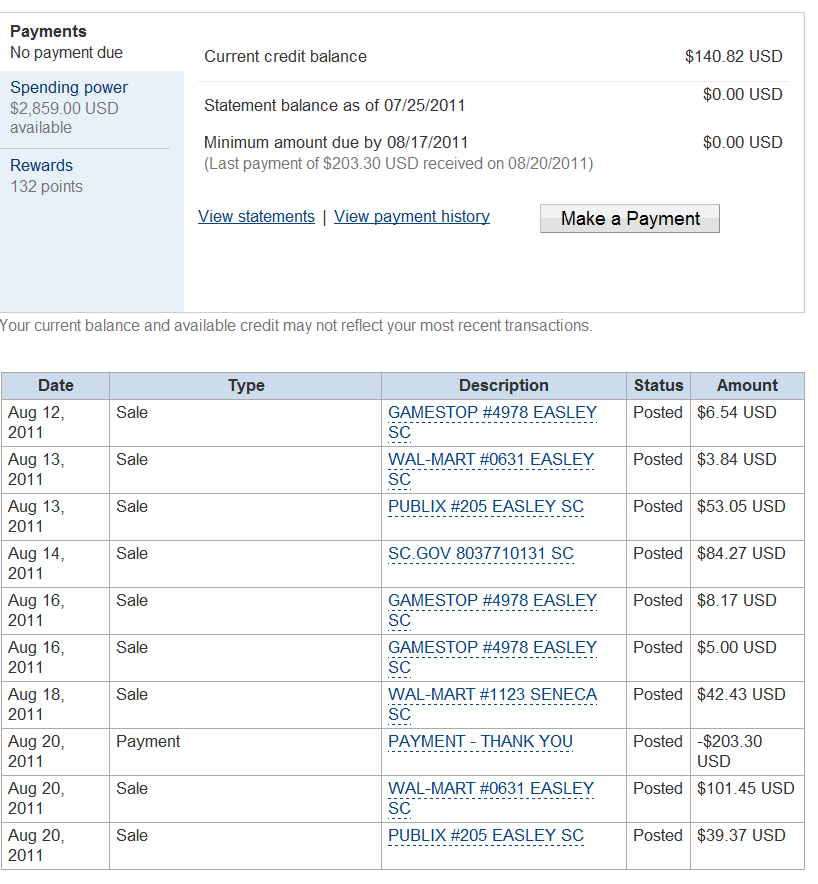The height and width of the screenshot is (884, 818).
Task: Open the View payment history link
Action: click(412, 216)
